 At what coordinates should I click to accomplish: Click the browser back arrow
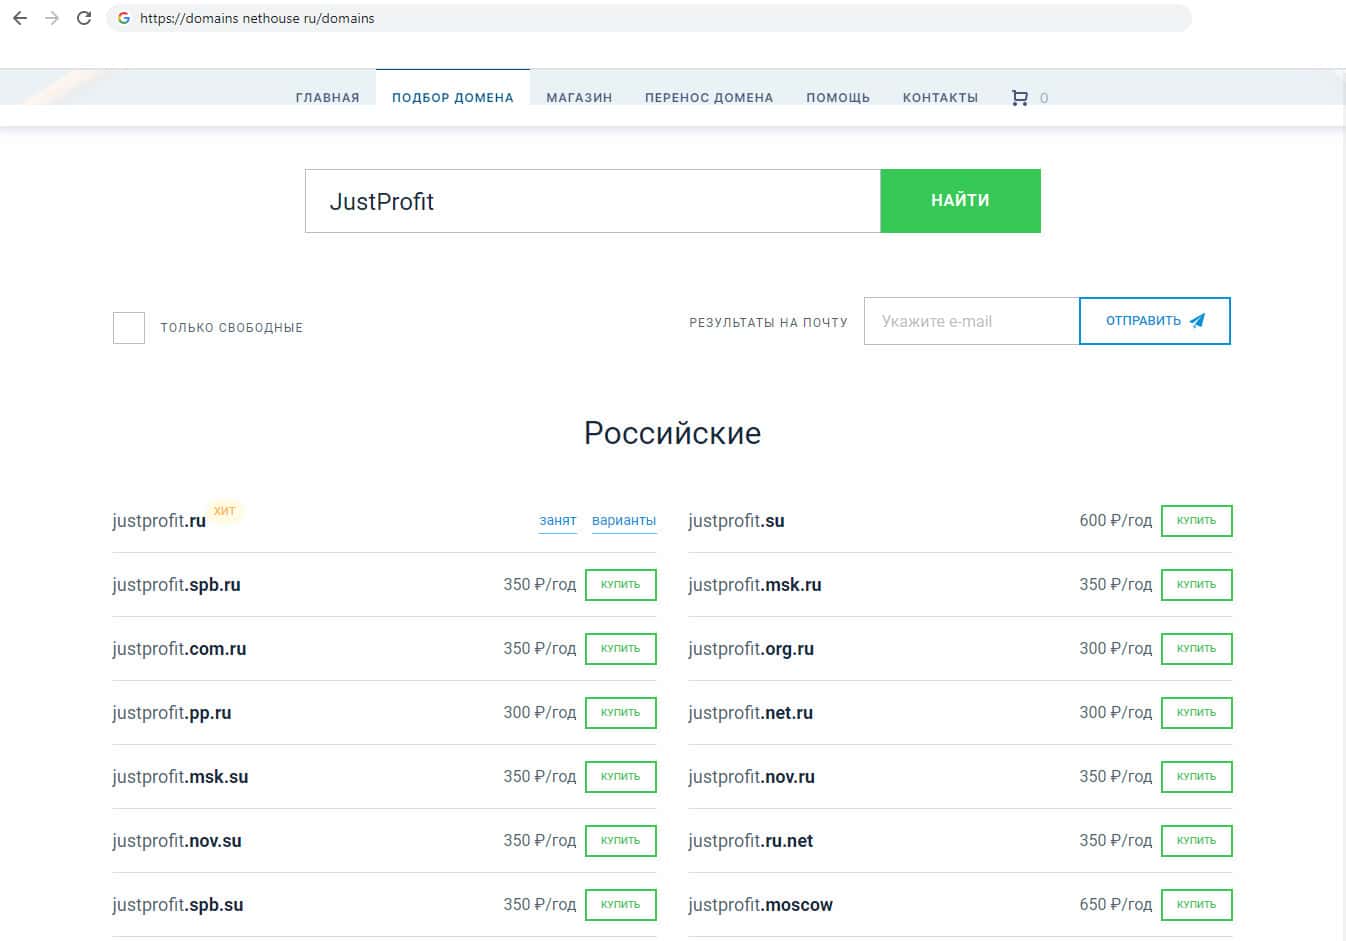pyautogui.click(x=20, y=18)
